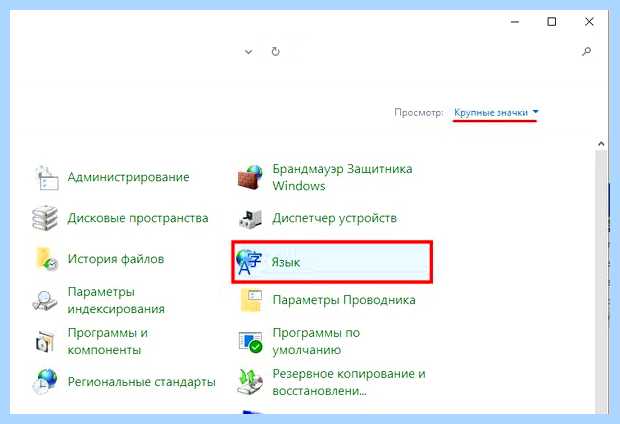The width and height of the screenshot is (620, 424).
Task: Open Параметры Проводника link
Action: [x=344, y=300]
